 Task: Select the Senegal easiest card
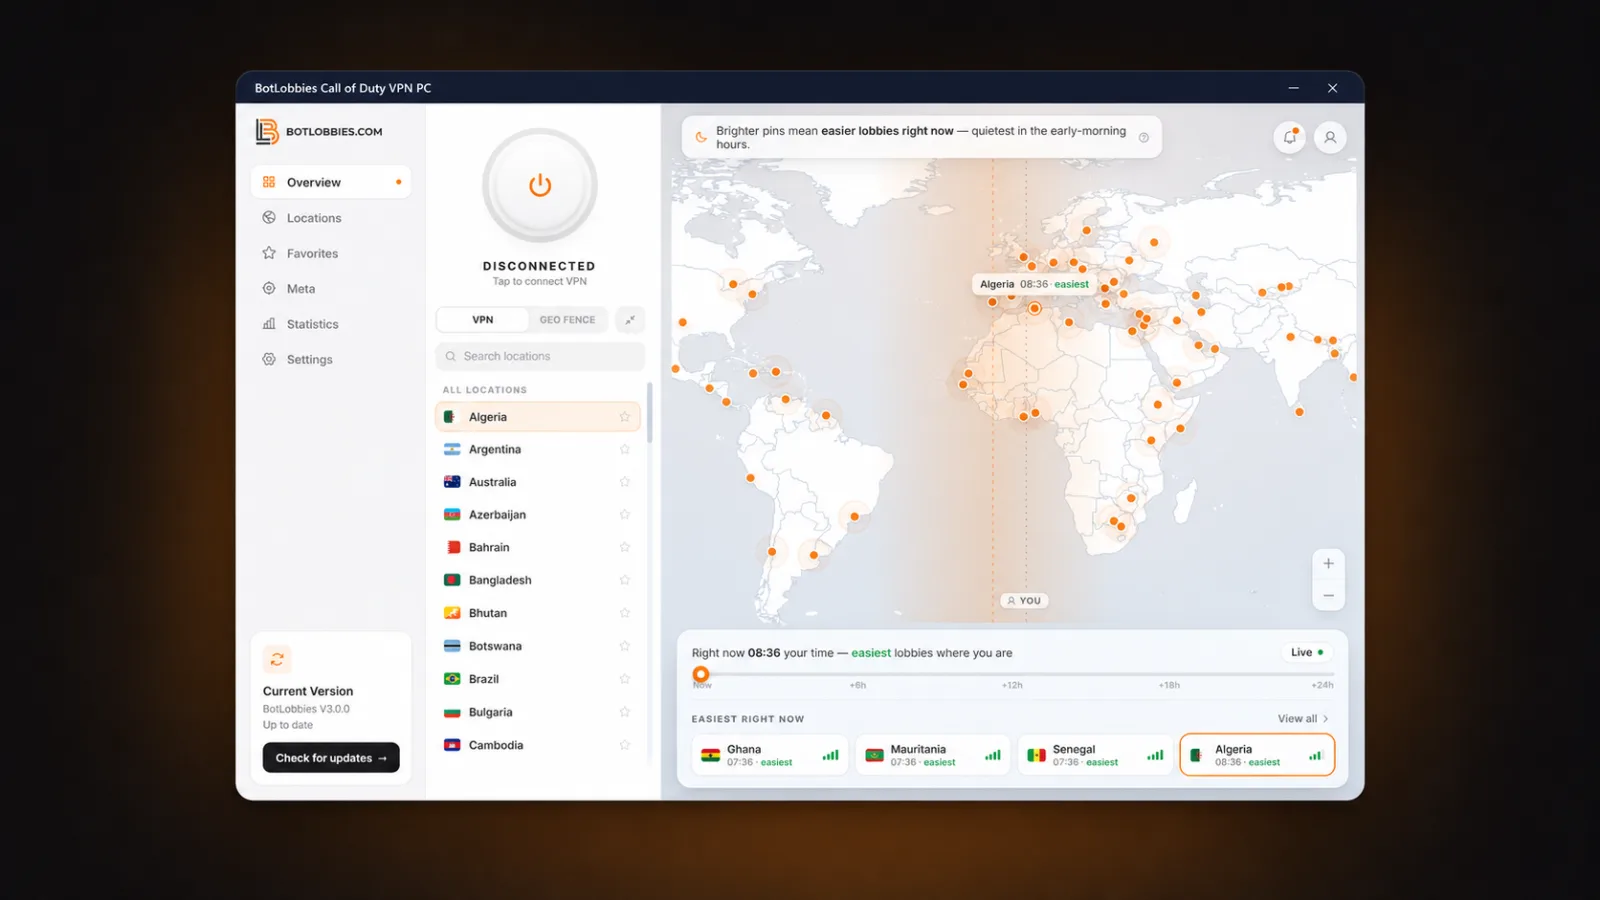[1095, 755]
